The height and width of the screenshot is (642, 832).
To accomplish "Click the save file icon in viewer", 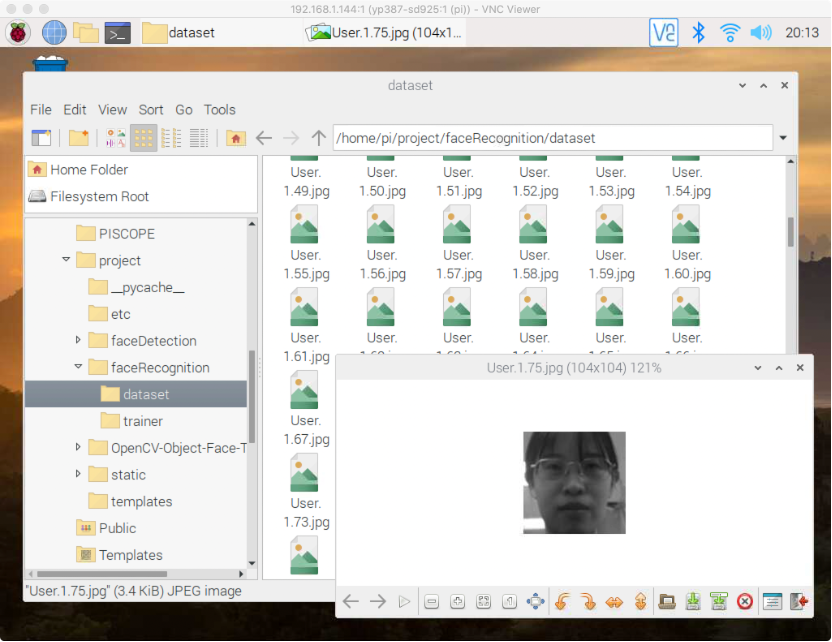I will [693, 601].
